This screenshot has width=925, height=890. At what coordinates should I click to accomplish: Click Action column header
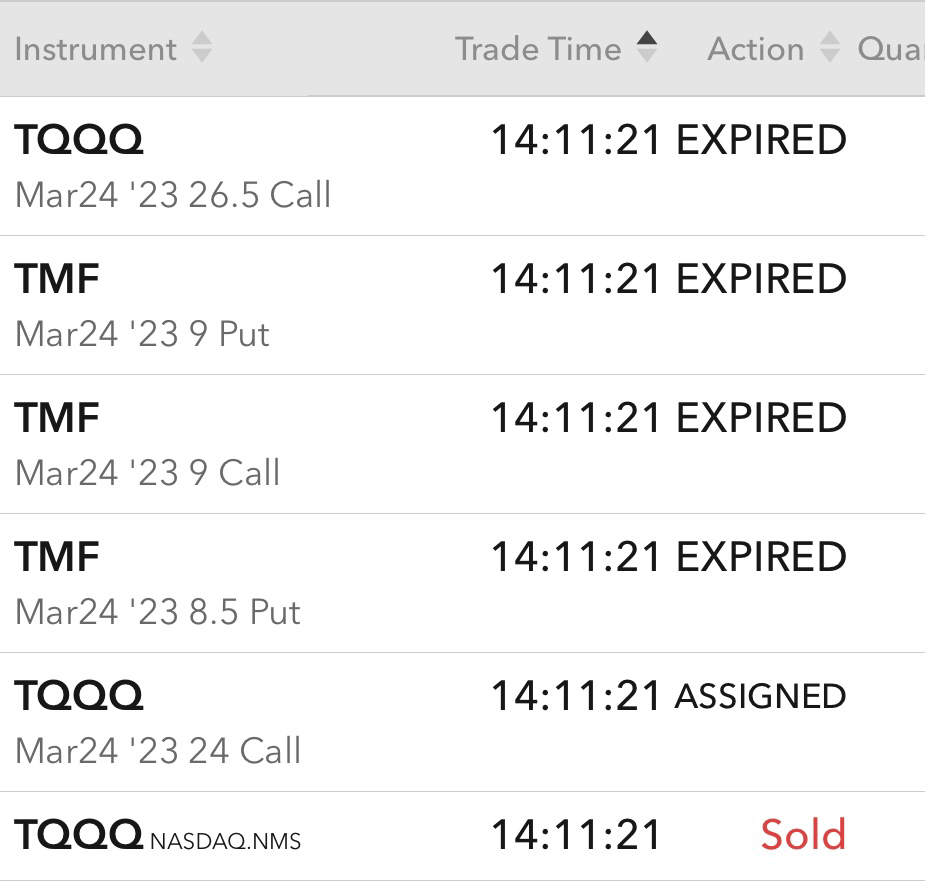click(756, 49)
